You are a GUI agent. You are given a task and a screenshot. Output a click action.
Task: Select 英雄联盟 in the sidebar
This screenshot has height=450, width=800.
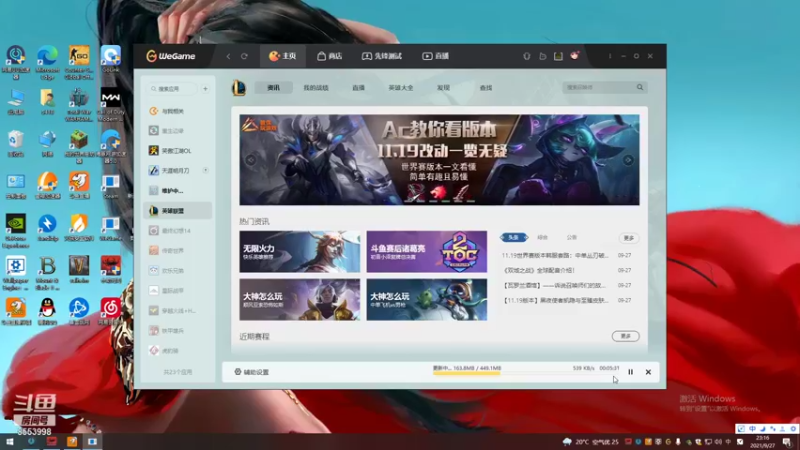(x=177, y=211)
